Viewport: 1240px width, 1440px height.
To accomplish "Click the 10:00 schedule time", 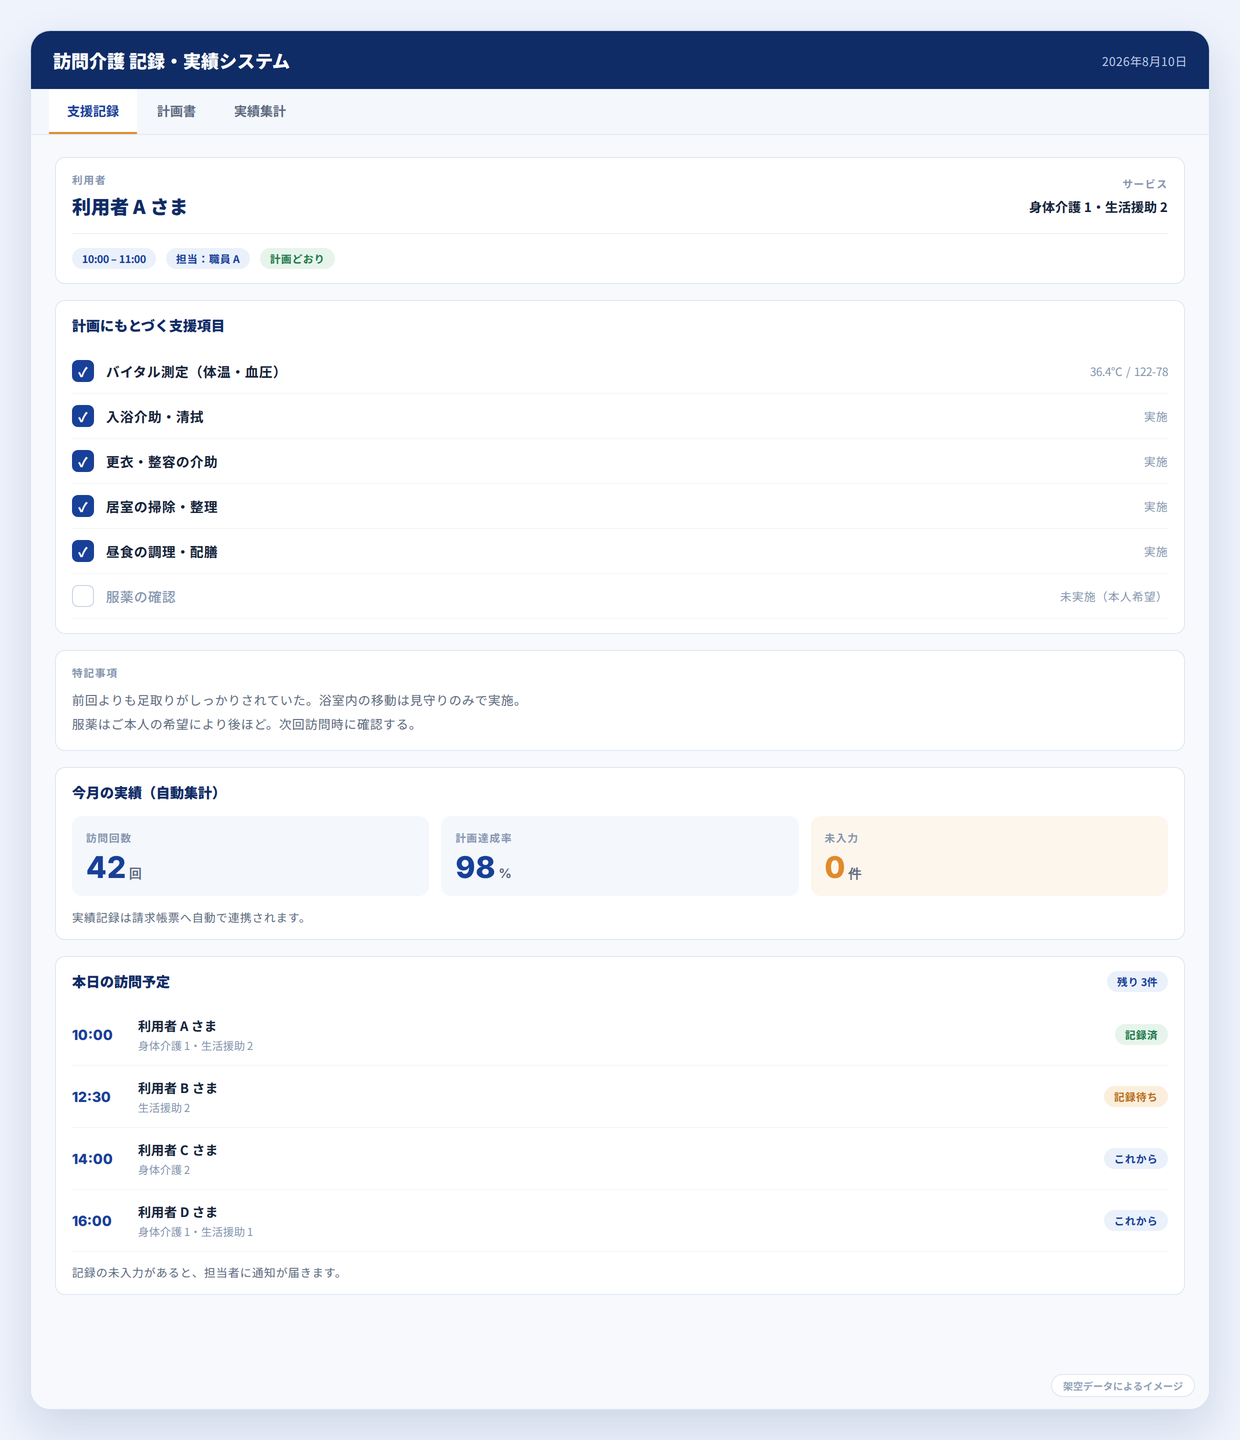I will (x=92, y=1035).
